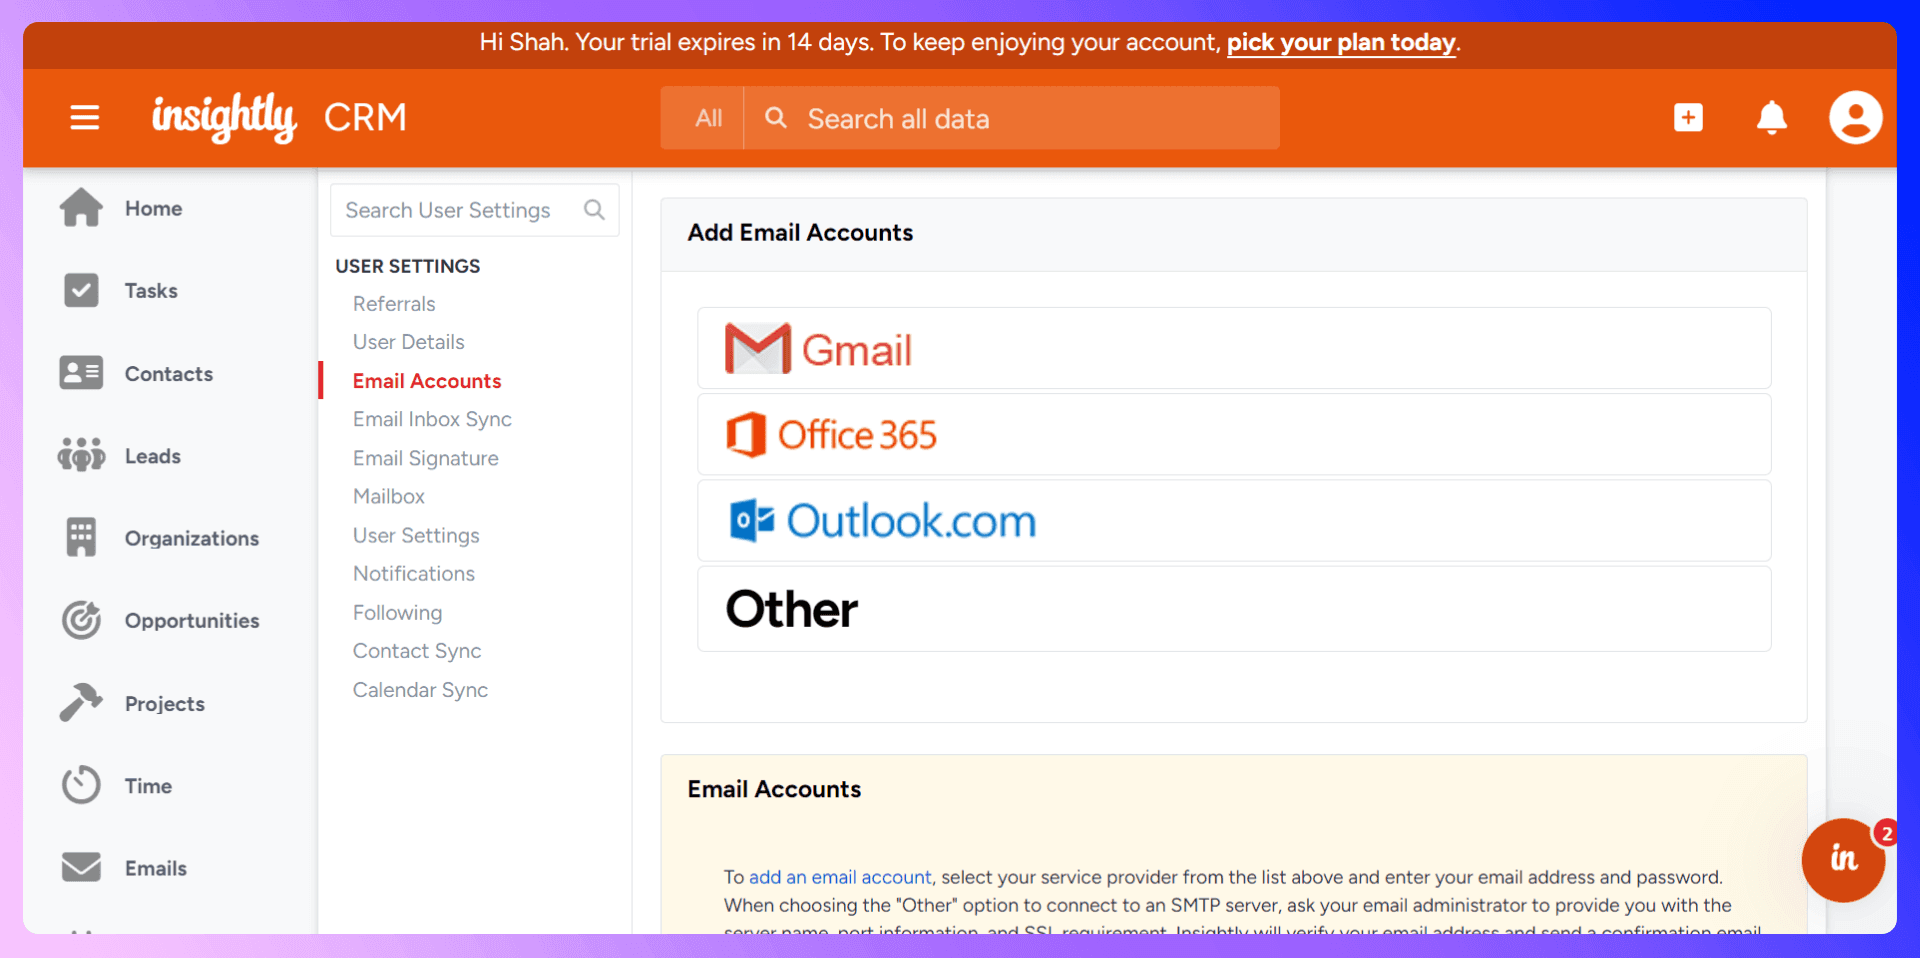1920x958 pixels.
Task: Click the Tasks checkmark icon
Action: pos(81,291)
